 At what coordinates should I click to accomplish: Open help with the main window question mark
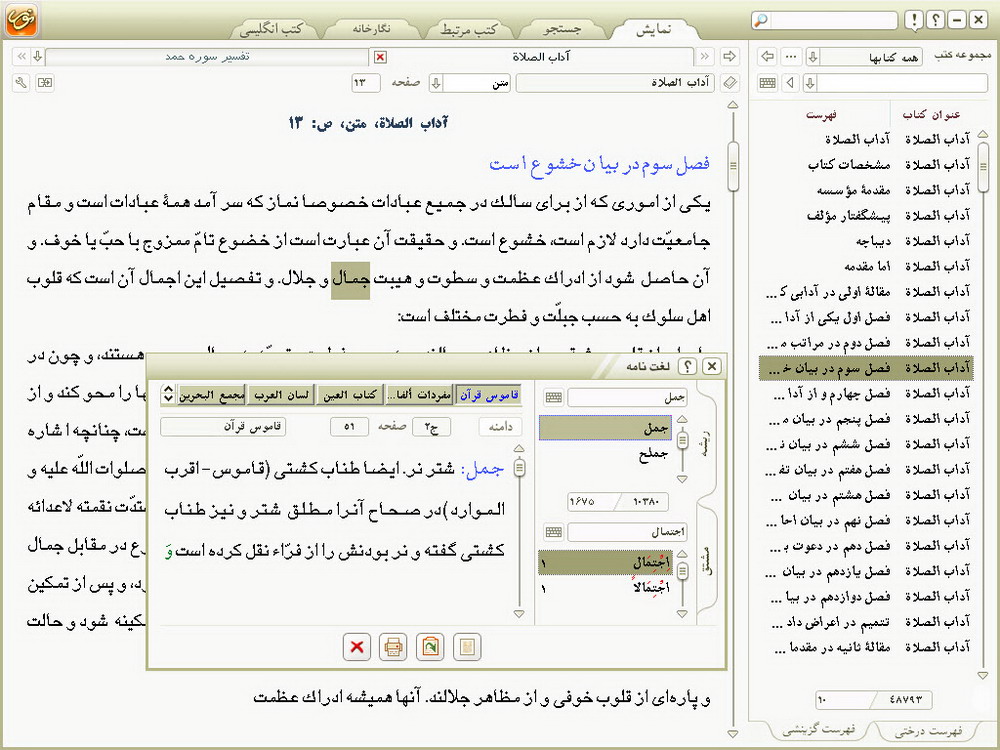[x=936, y=20]
